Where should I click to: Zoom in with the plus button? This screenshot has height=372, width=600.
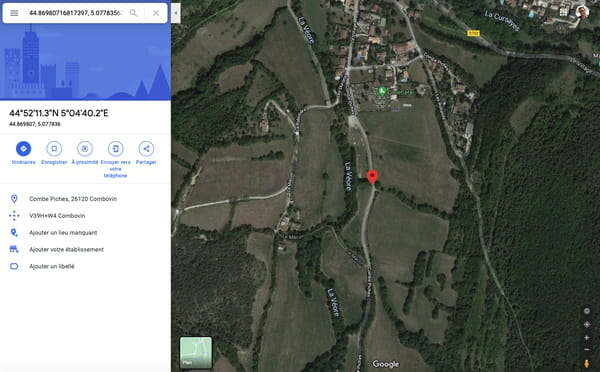coord(587,338)
